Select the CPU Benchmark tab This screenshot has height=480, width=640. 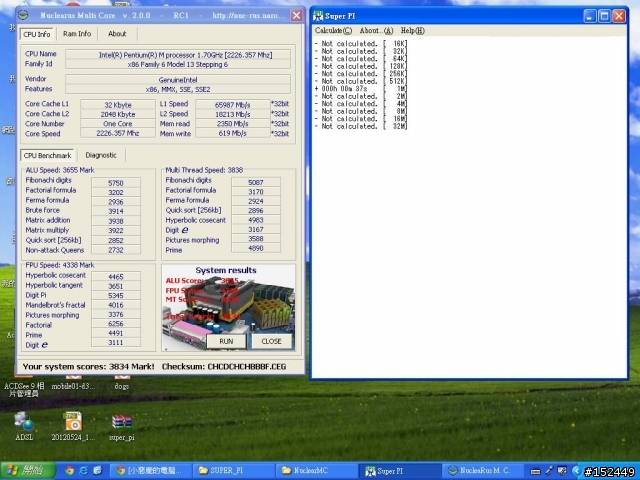47,156
